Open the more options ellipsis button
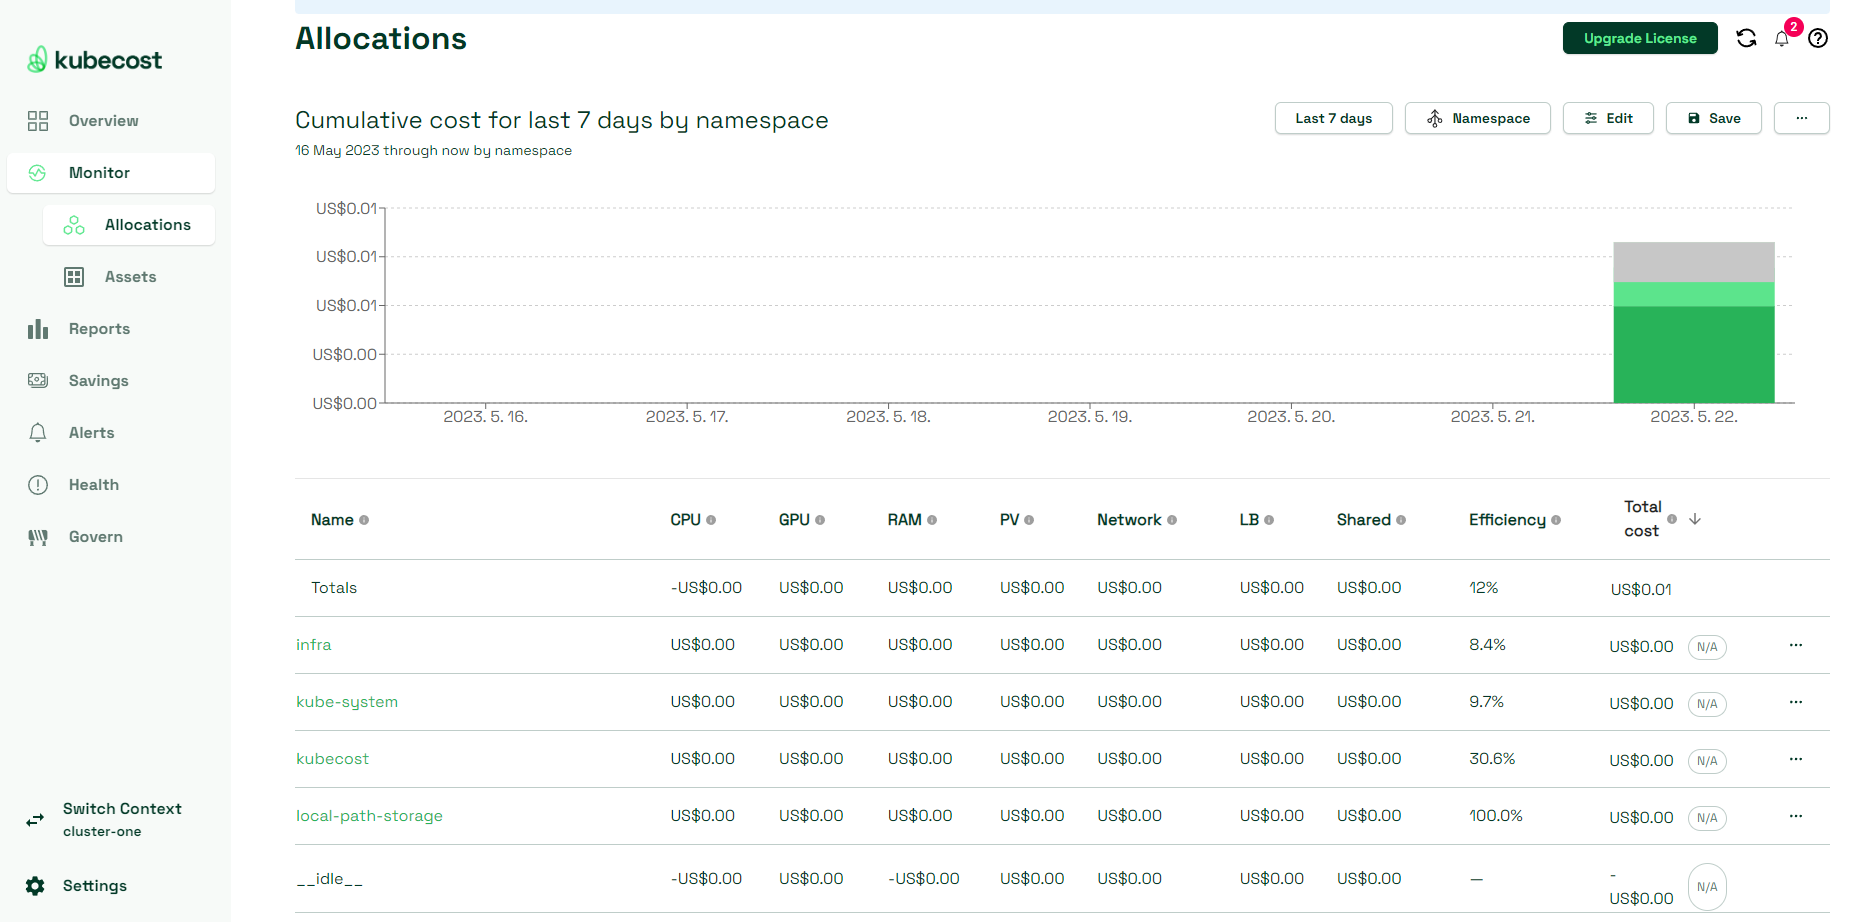Image resolution: width=1857 pixels, height=922 pixels. coord(1802,118)
